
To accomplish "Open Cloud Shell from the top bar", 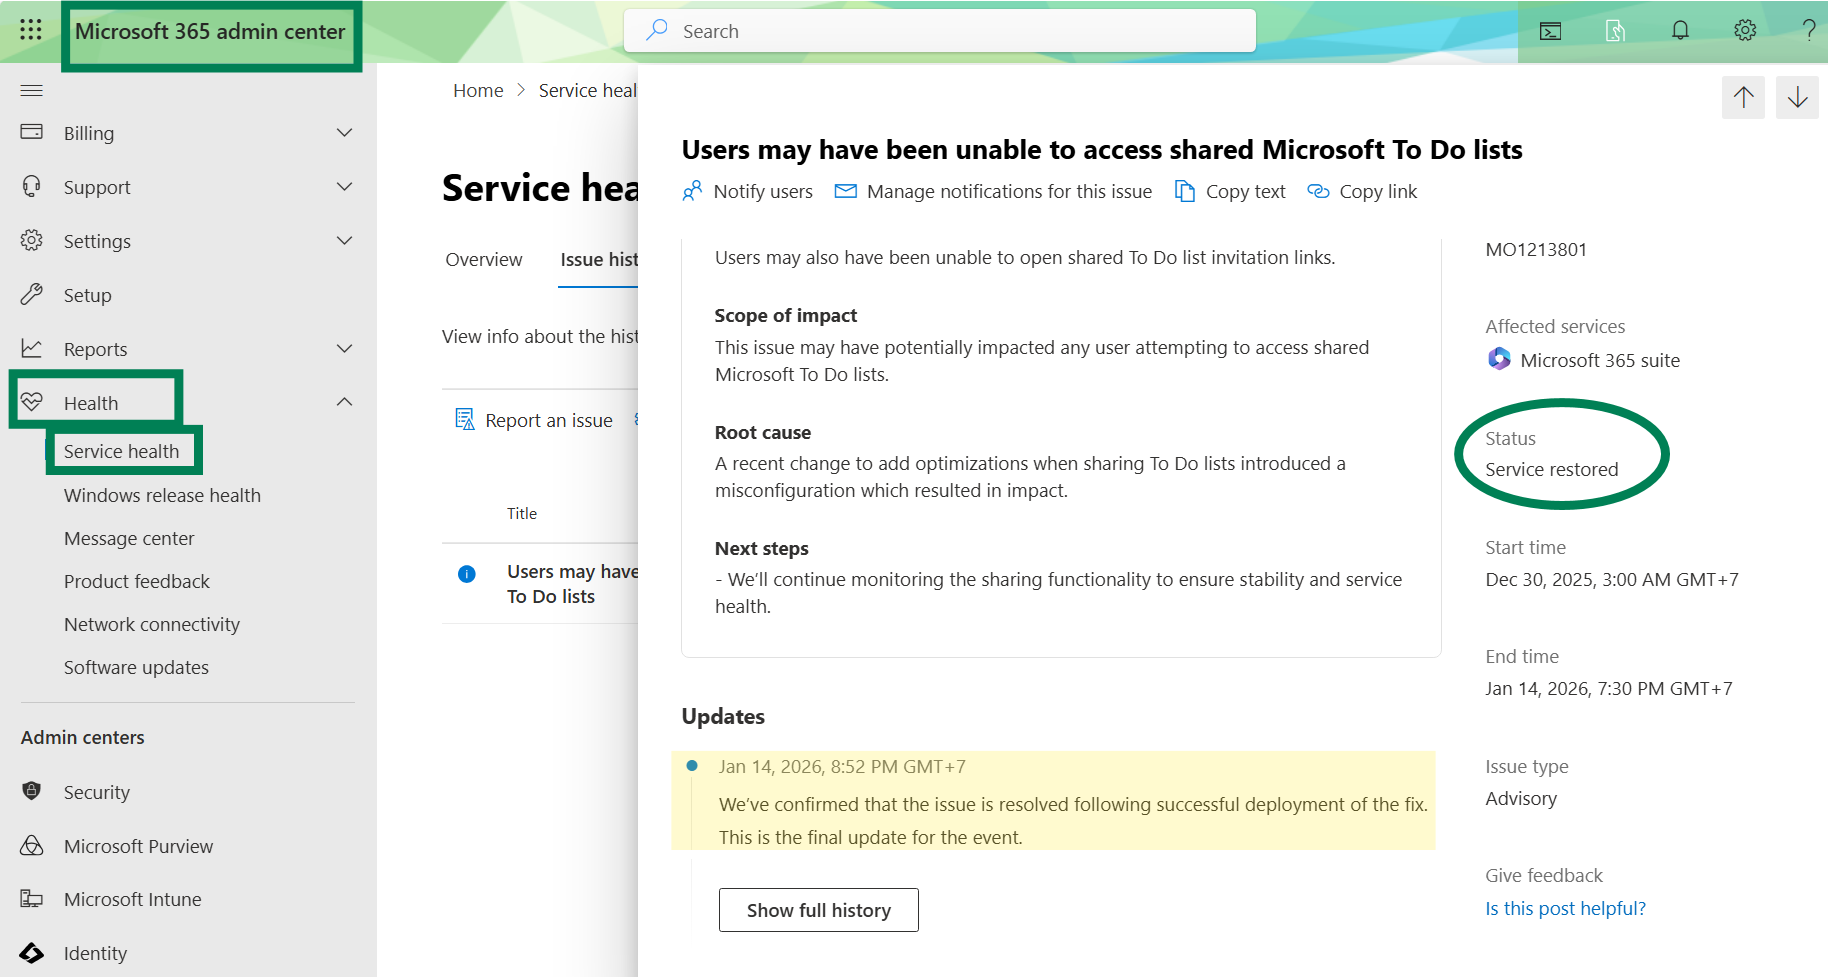I will click(x=1550, y=30).
